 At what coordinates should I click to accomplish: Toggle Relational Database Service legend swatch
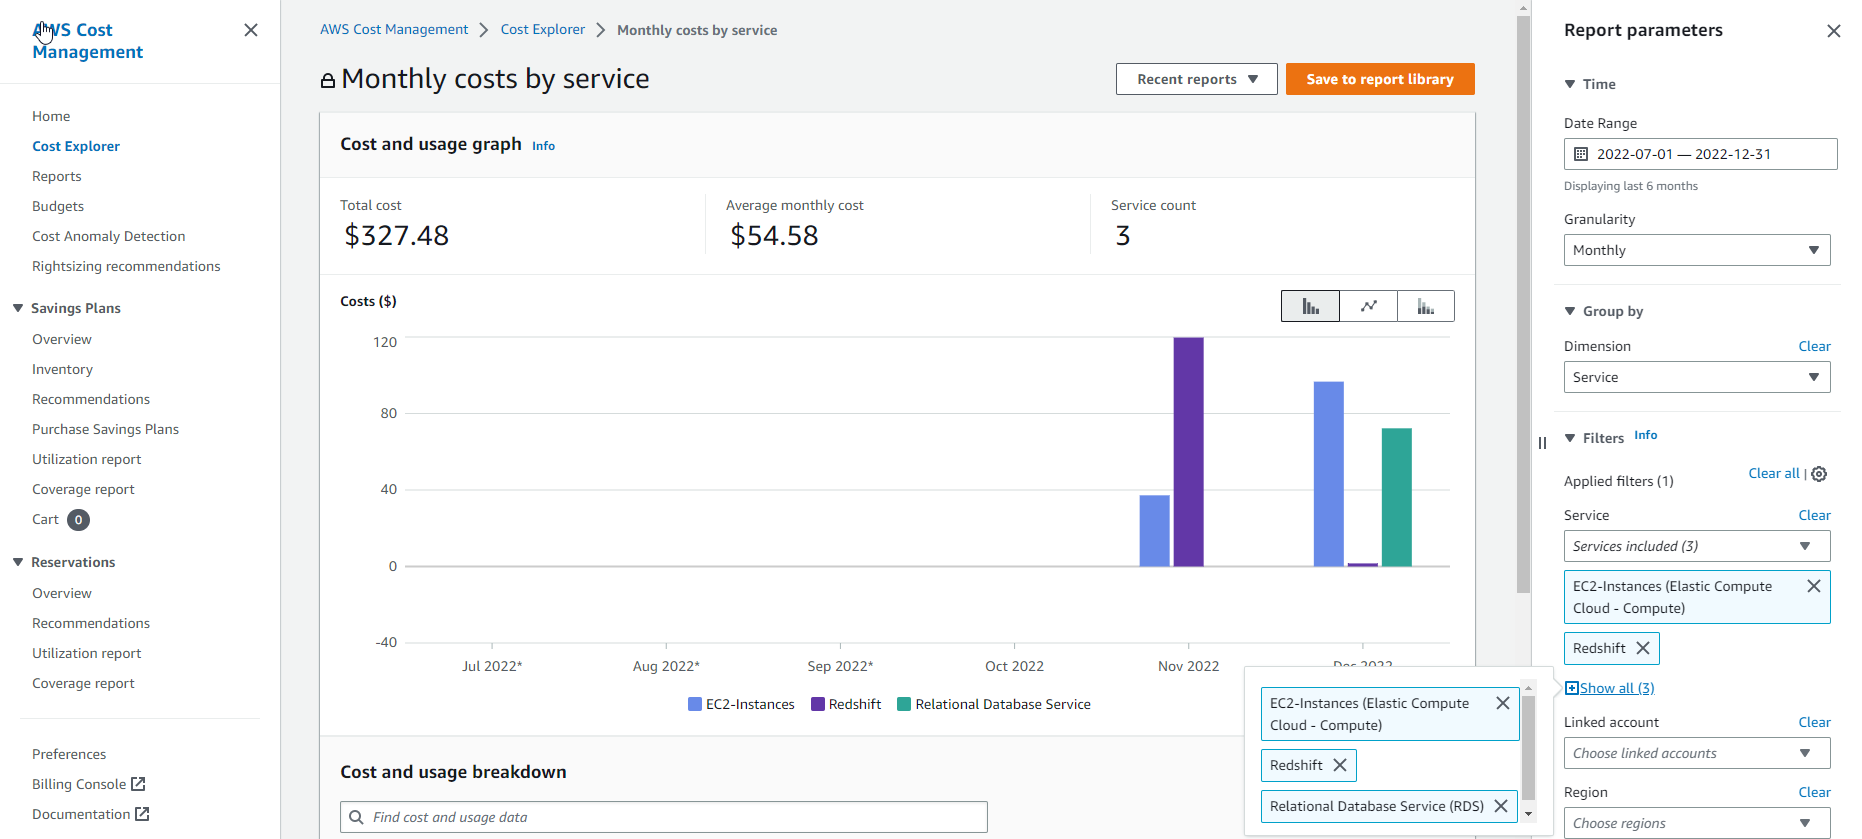tap(904, 704)
